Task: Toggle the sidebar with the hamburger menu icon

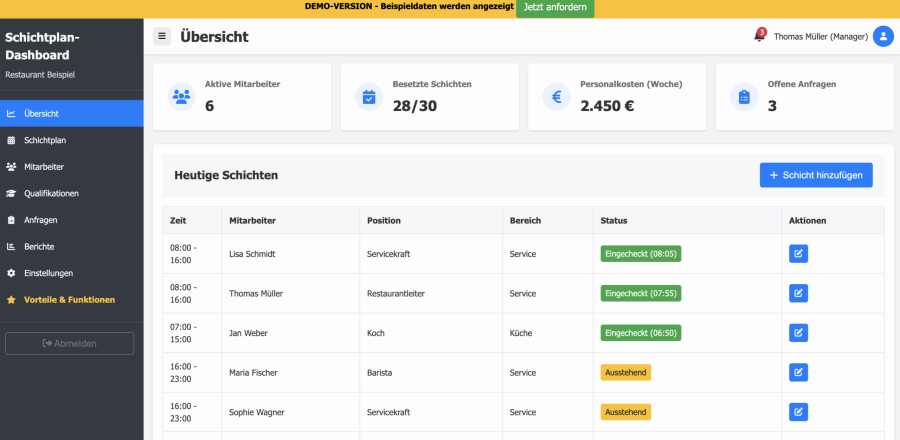Action: click(x=162, y=36)
